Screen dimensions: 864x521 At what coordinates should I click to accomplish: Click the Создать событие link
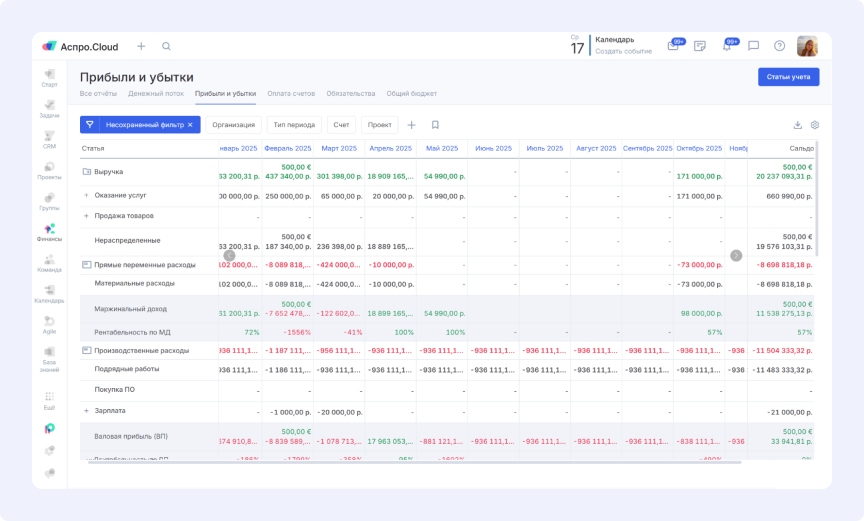[623, 51]
